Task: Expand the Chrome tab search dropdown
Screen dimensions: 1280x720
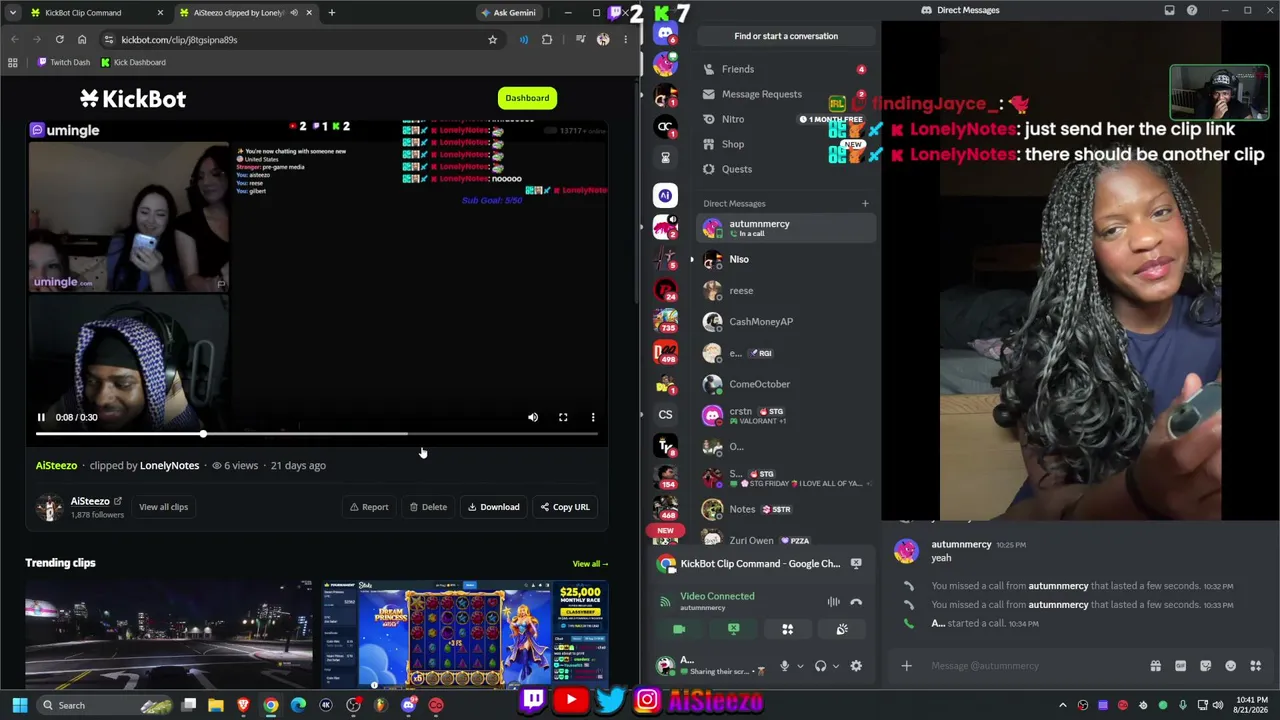Action: click(x=12, y=13)
